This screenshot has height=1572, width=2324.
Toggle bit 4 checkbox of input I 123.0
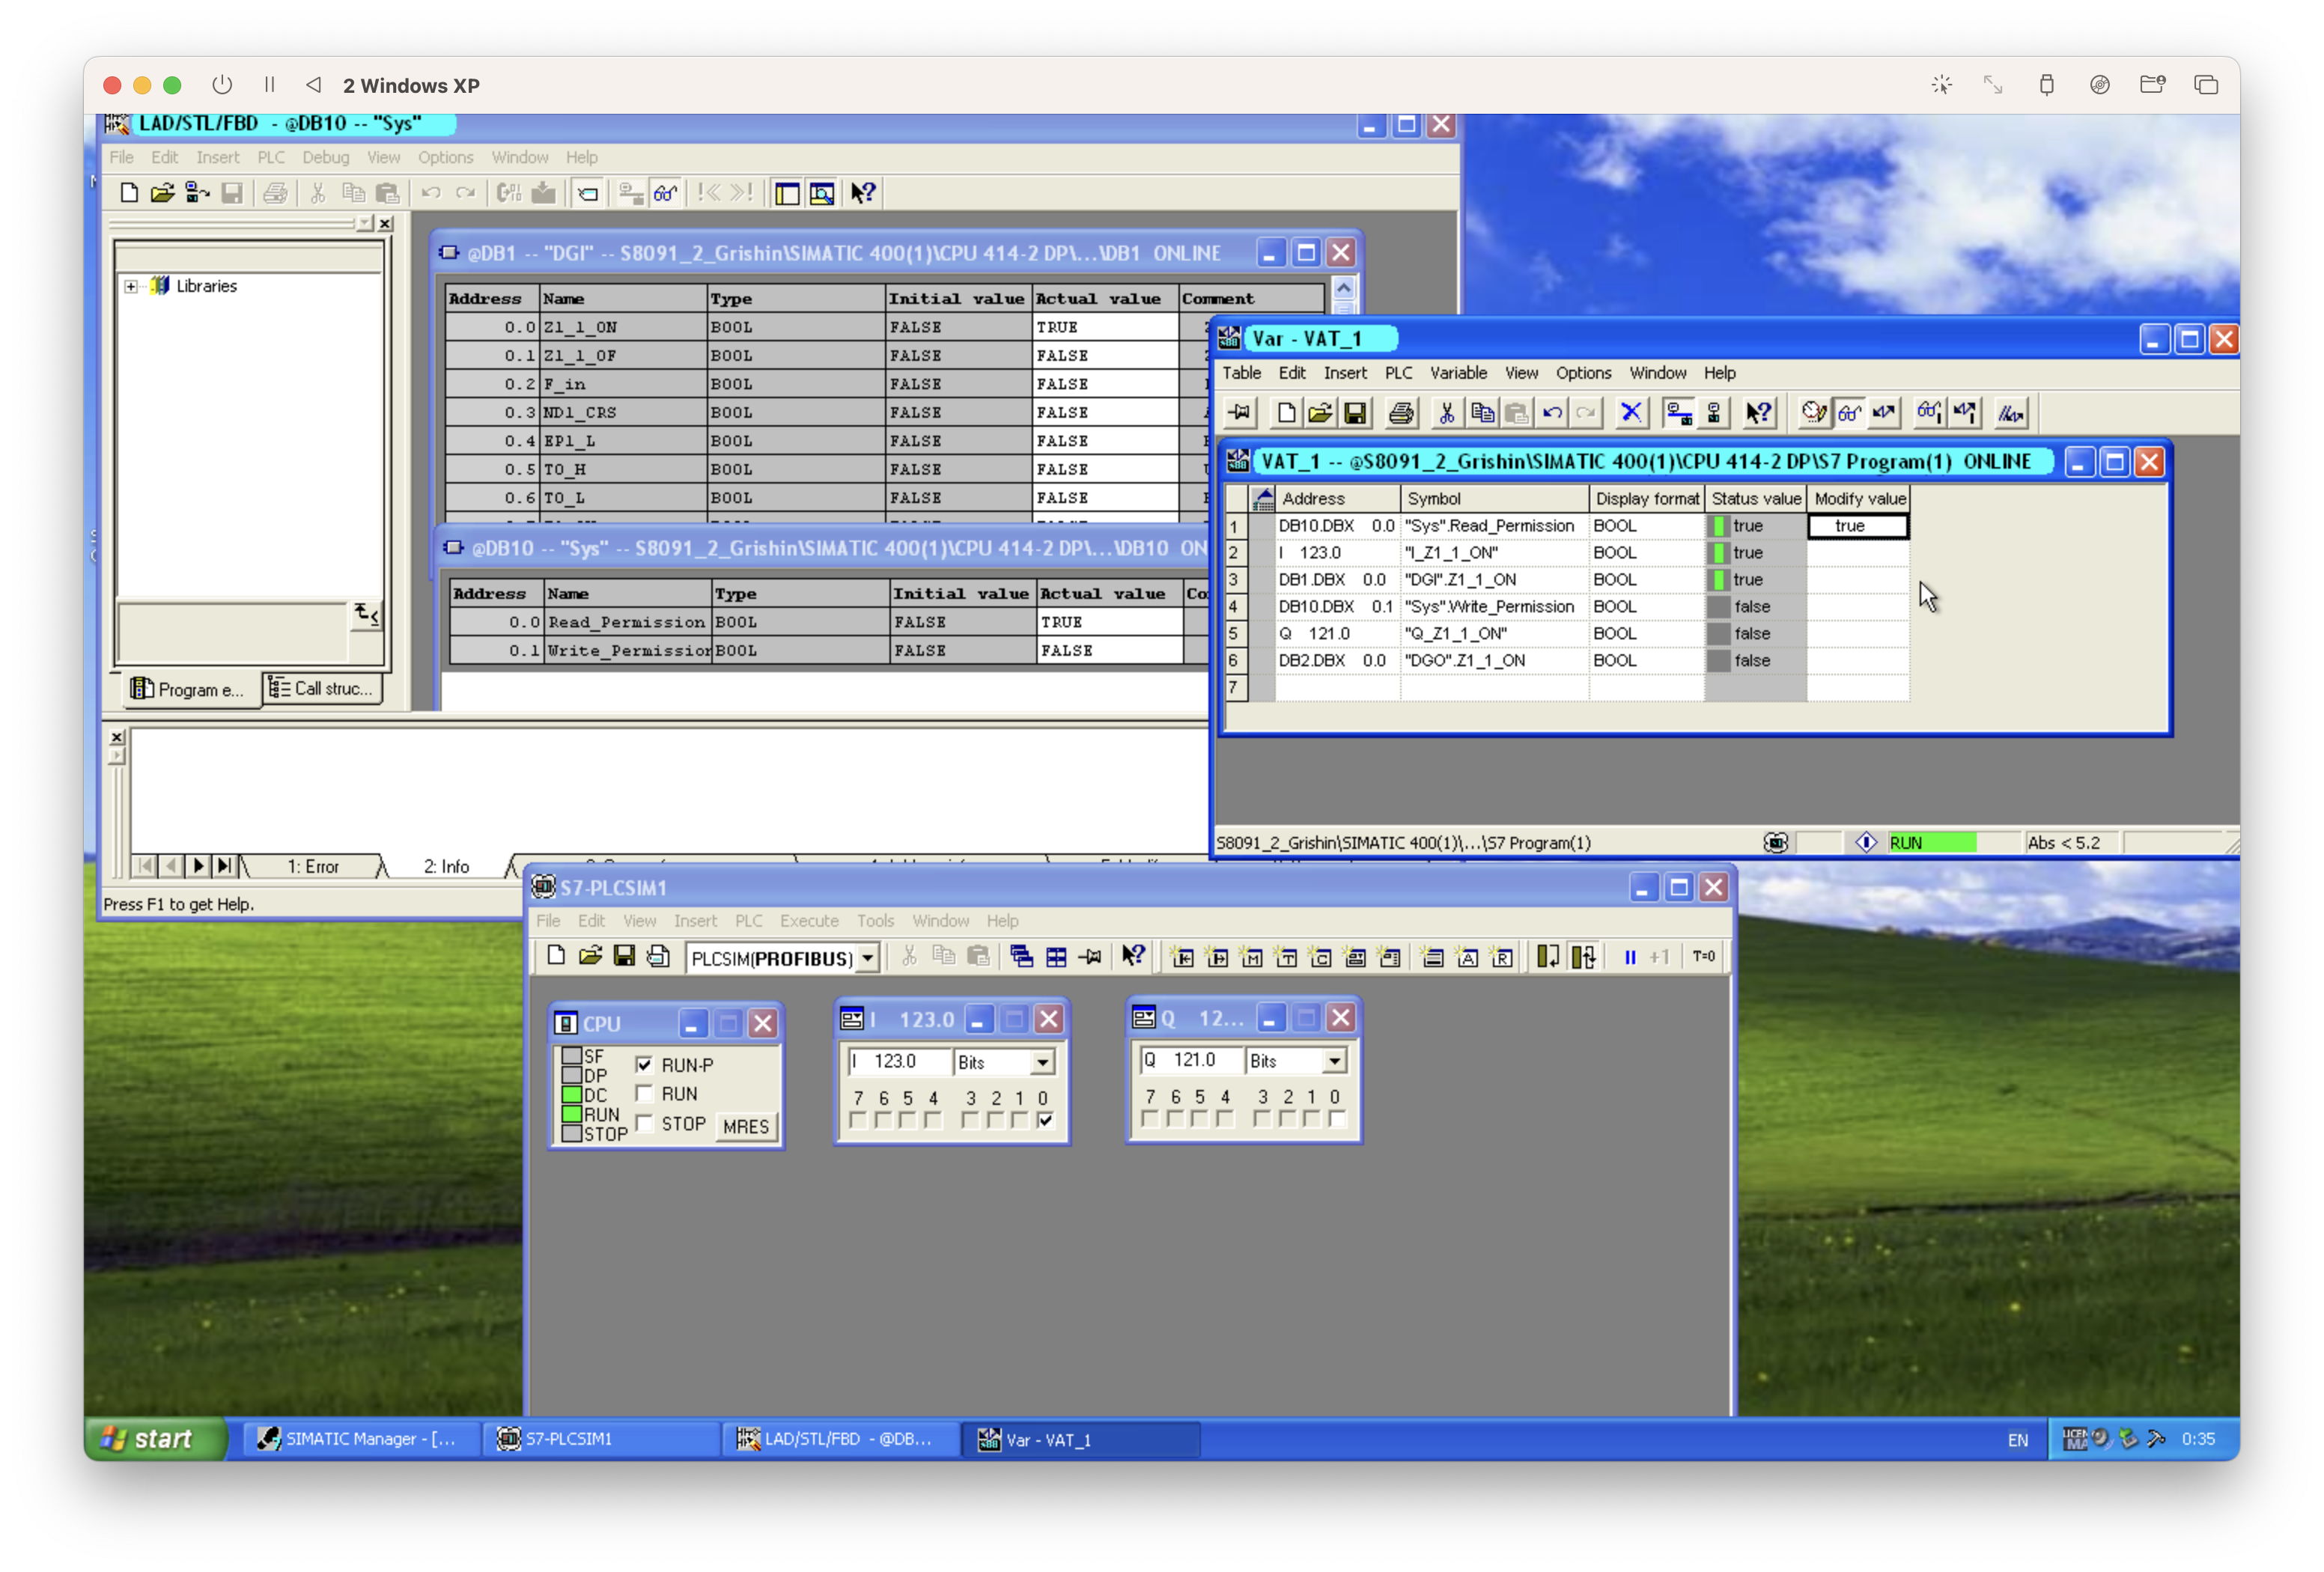(x=933, y=1121)
